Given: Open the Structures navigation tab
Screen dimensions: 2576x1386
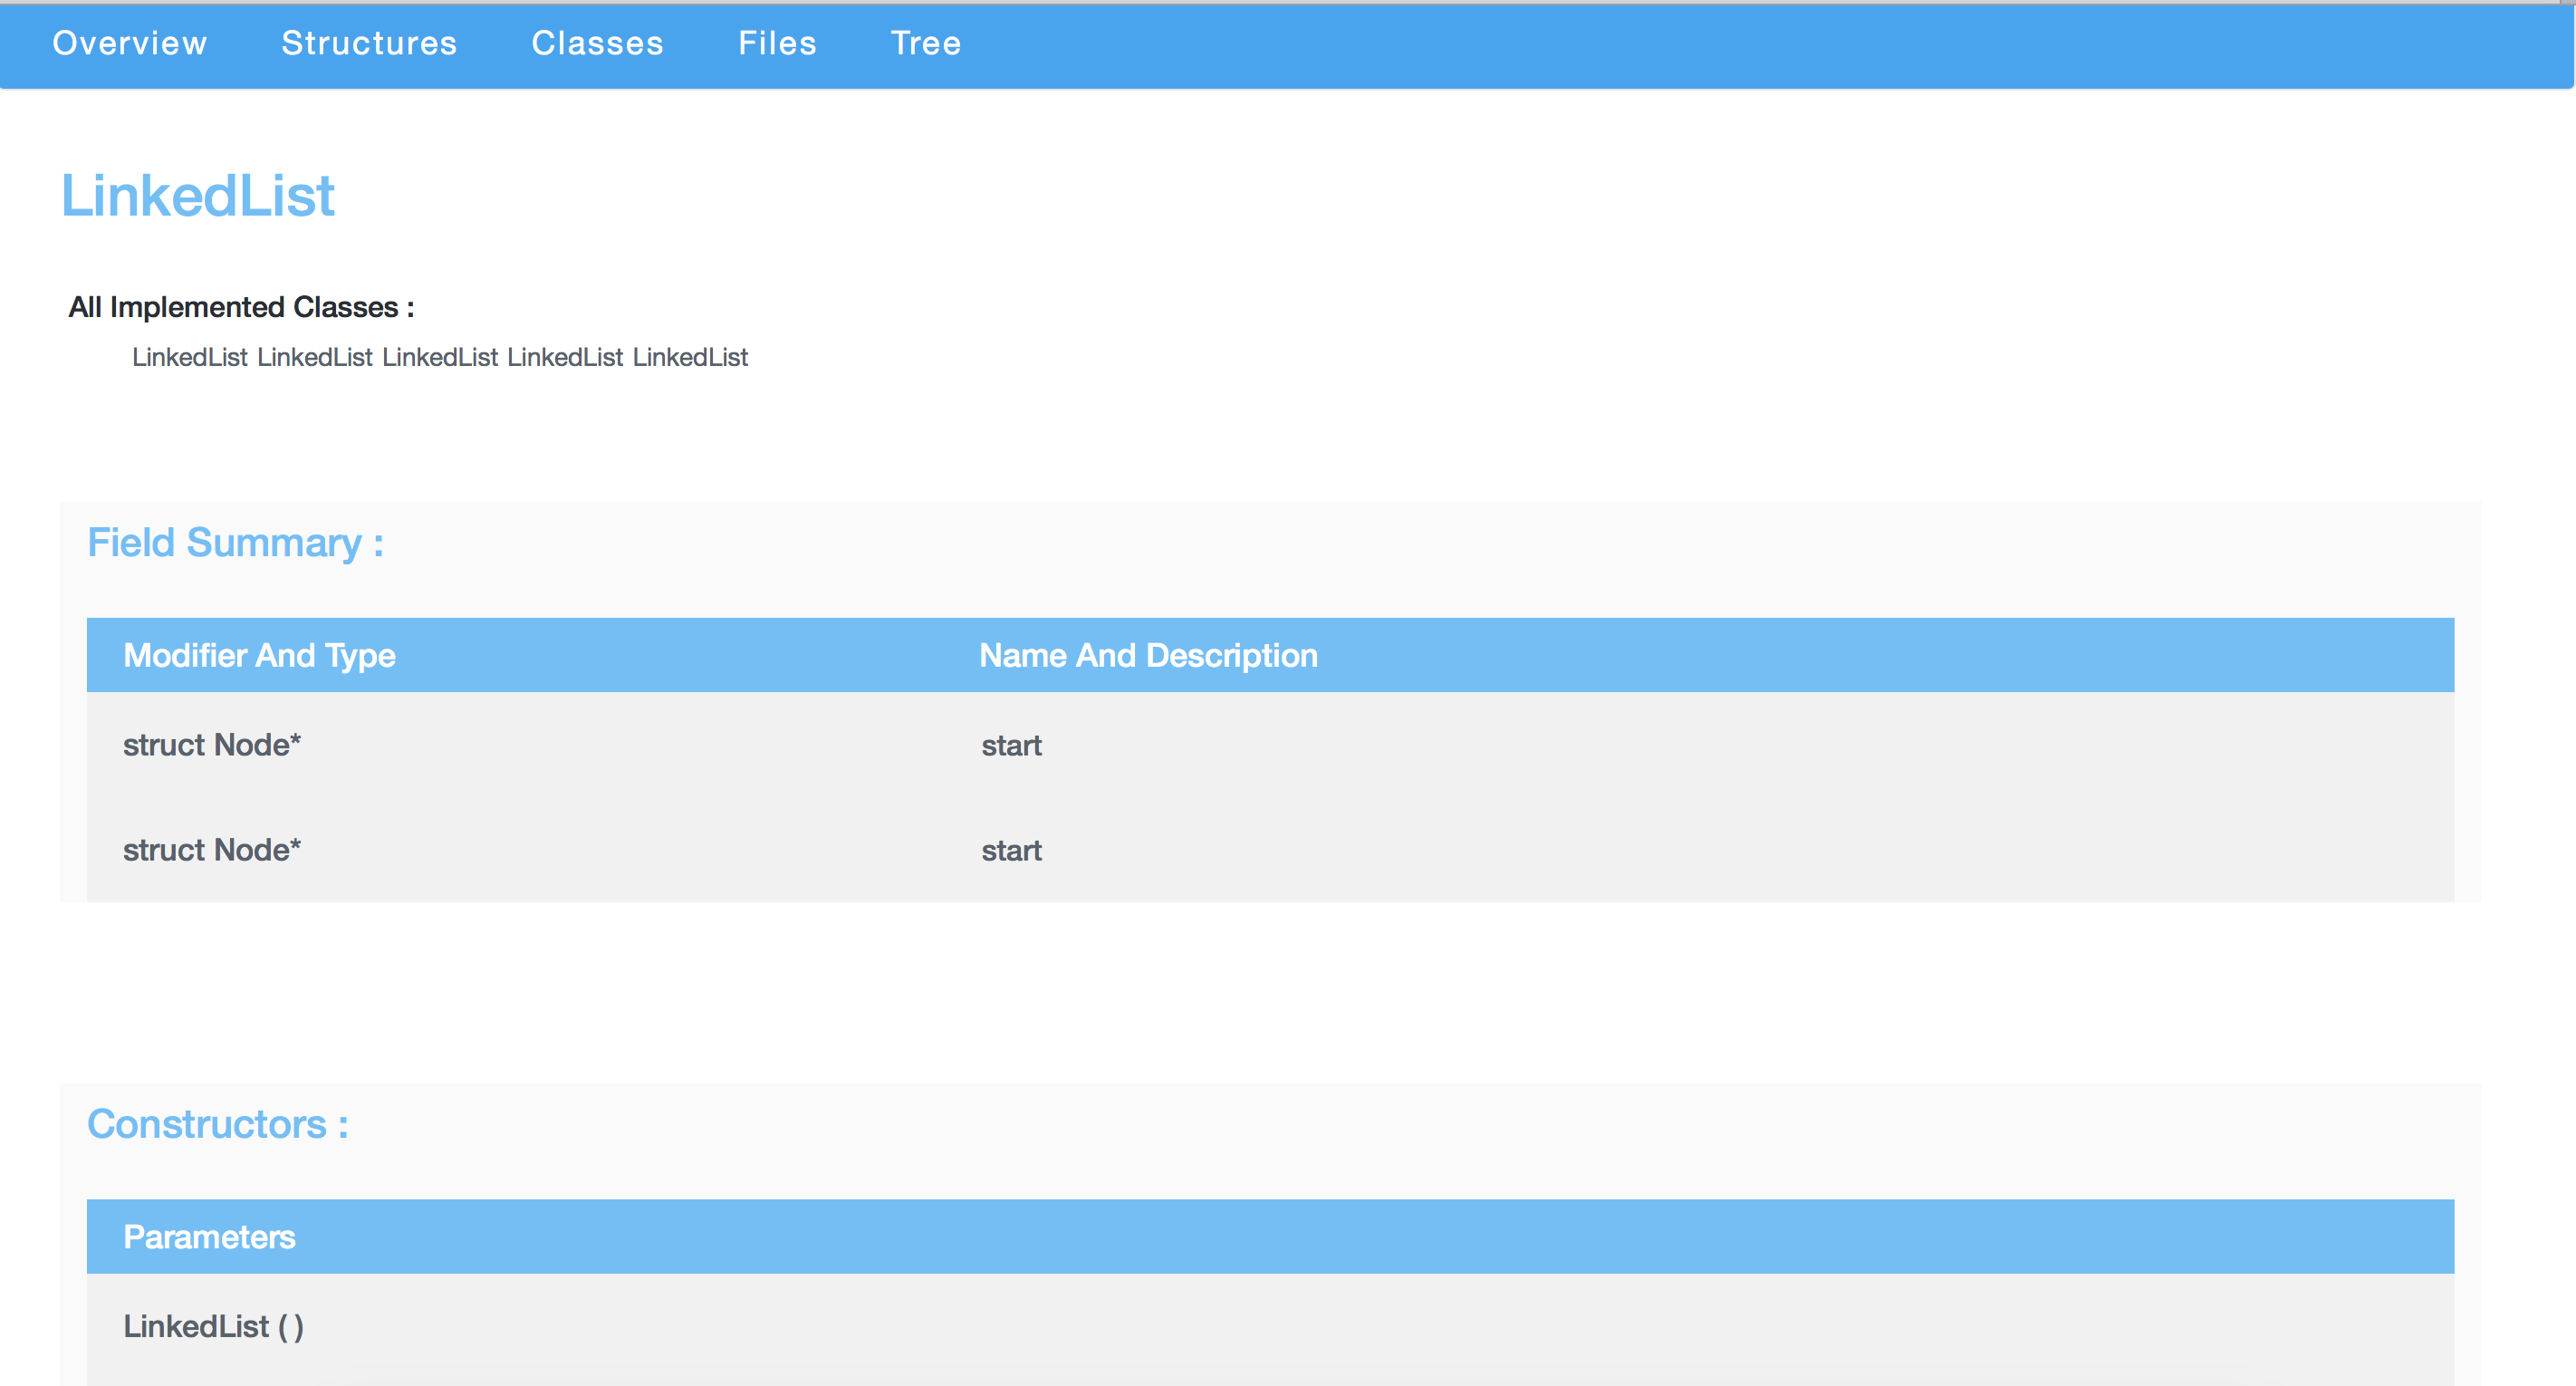Looking at the screenshot, I should (369, 43).
